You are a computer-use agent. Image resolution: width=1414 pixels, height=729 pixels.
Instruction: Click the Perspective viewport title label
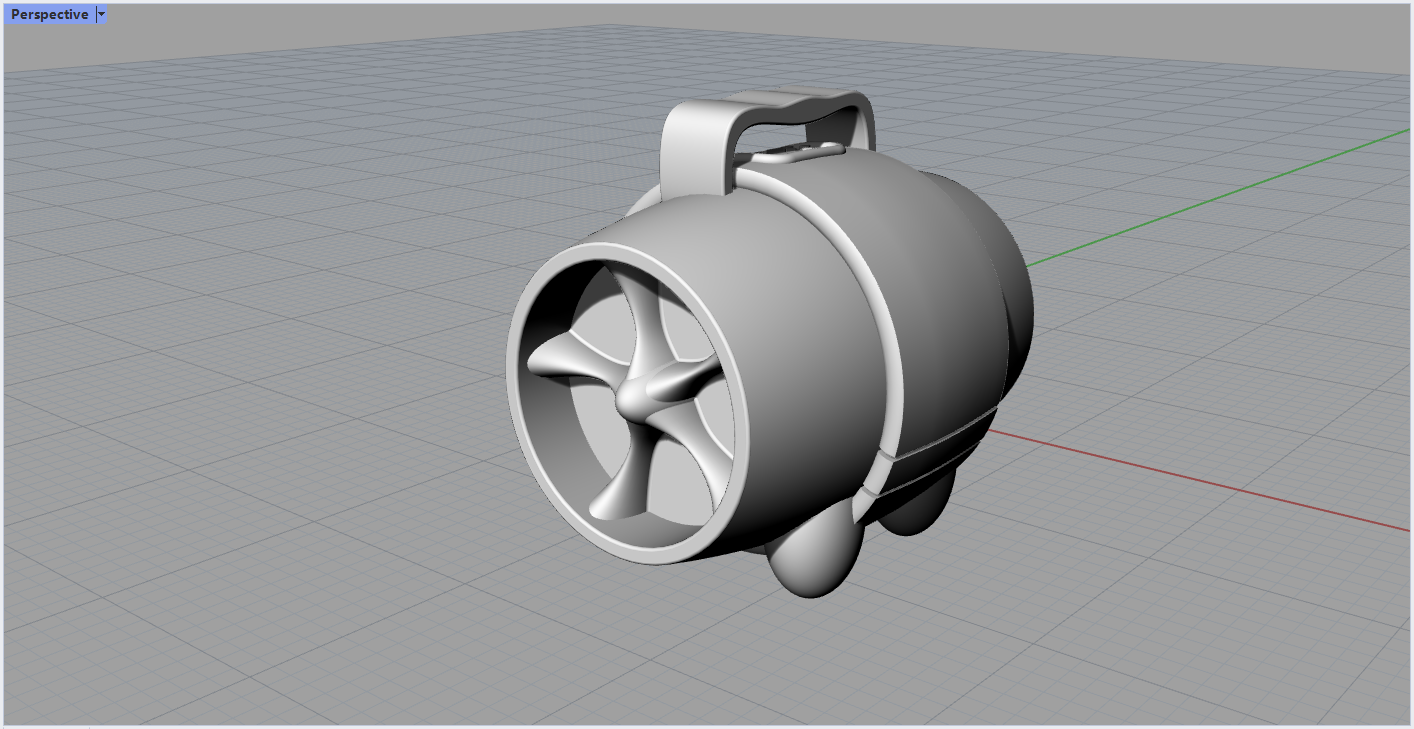point(49,15)
